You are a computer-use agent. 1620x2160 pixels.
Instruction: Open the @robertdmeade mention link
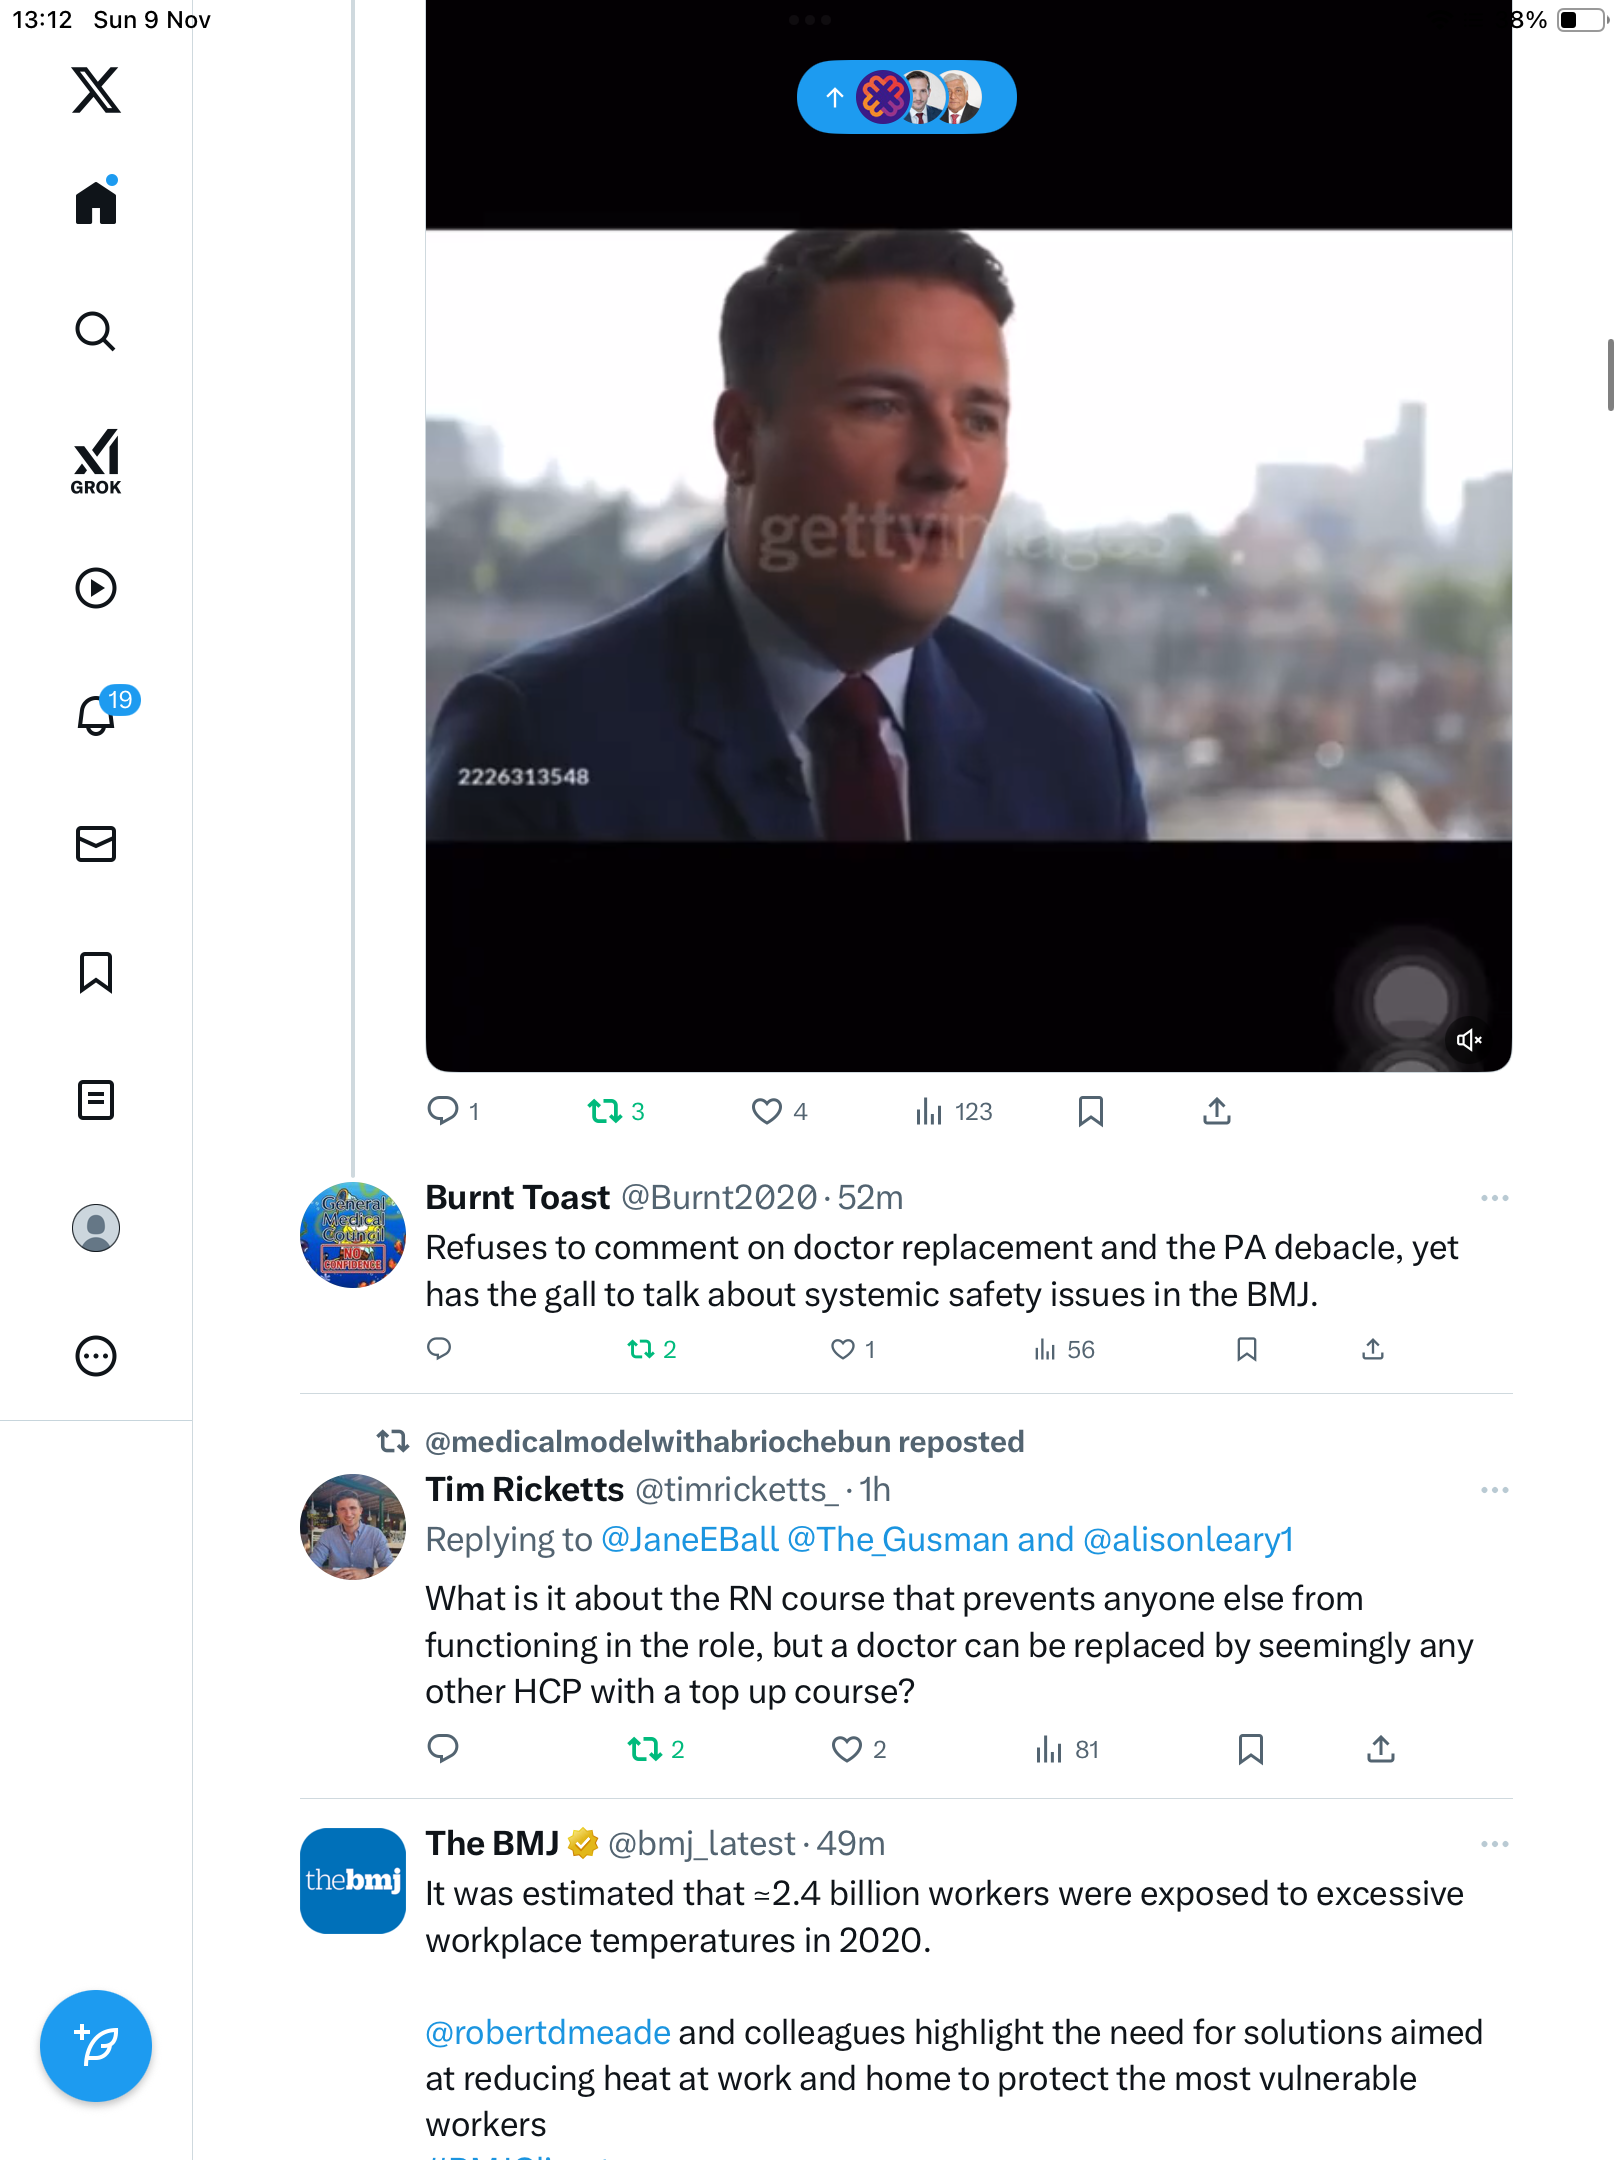(548, 2032)
